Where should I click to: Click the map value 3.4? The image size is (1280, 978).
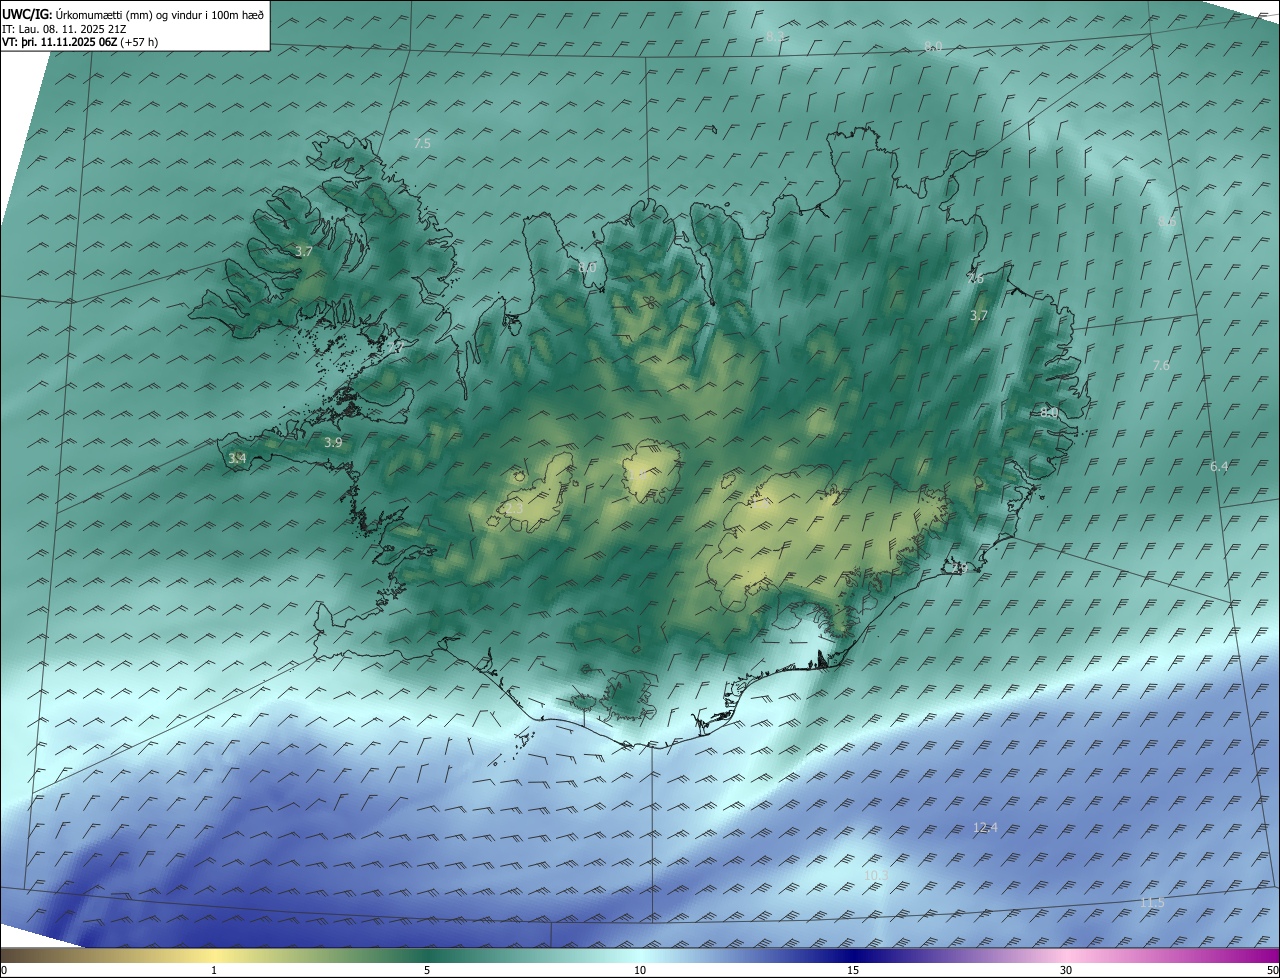[237, 458]
